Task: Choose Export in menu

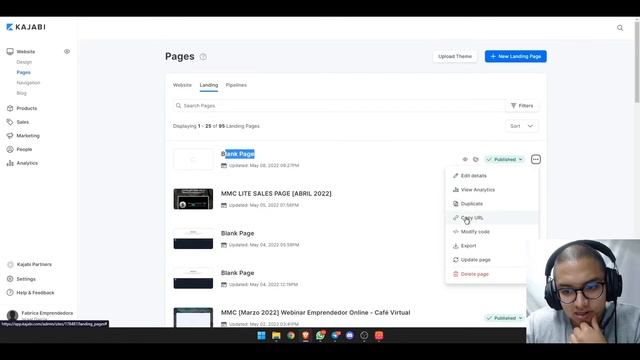Action: pyautogui.click(x=468, y=246)
